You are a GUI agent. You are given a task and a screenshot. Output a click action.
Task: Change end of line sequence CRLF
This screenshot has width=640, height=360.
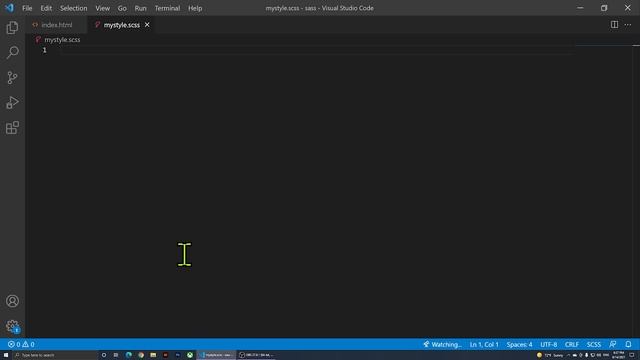pyautogui.click(x=572, y=344)
